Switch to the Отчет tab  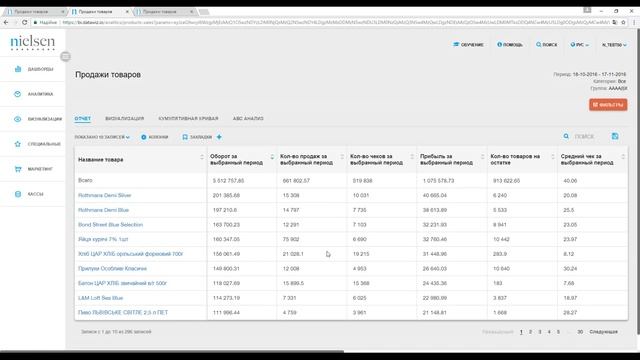pyautogui.click(x=82, y=118)
